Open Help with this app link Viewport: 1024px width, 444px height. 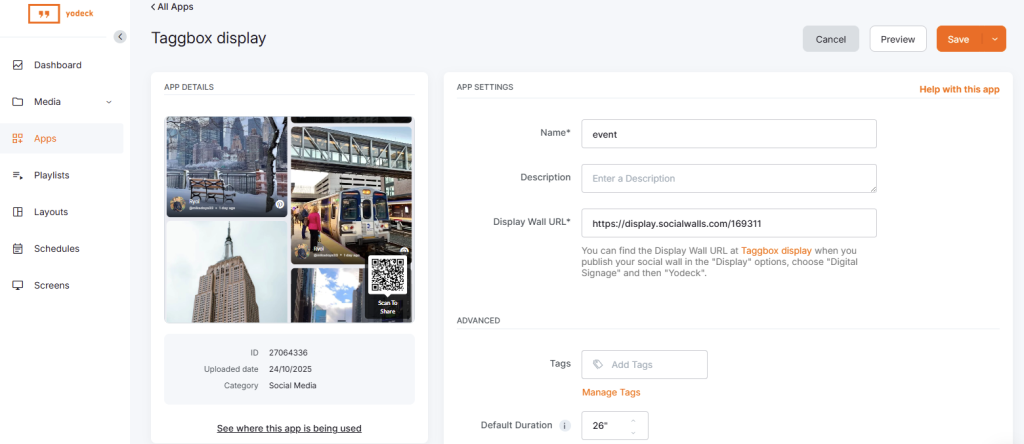959,89
